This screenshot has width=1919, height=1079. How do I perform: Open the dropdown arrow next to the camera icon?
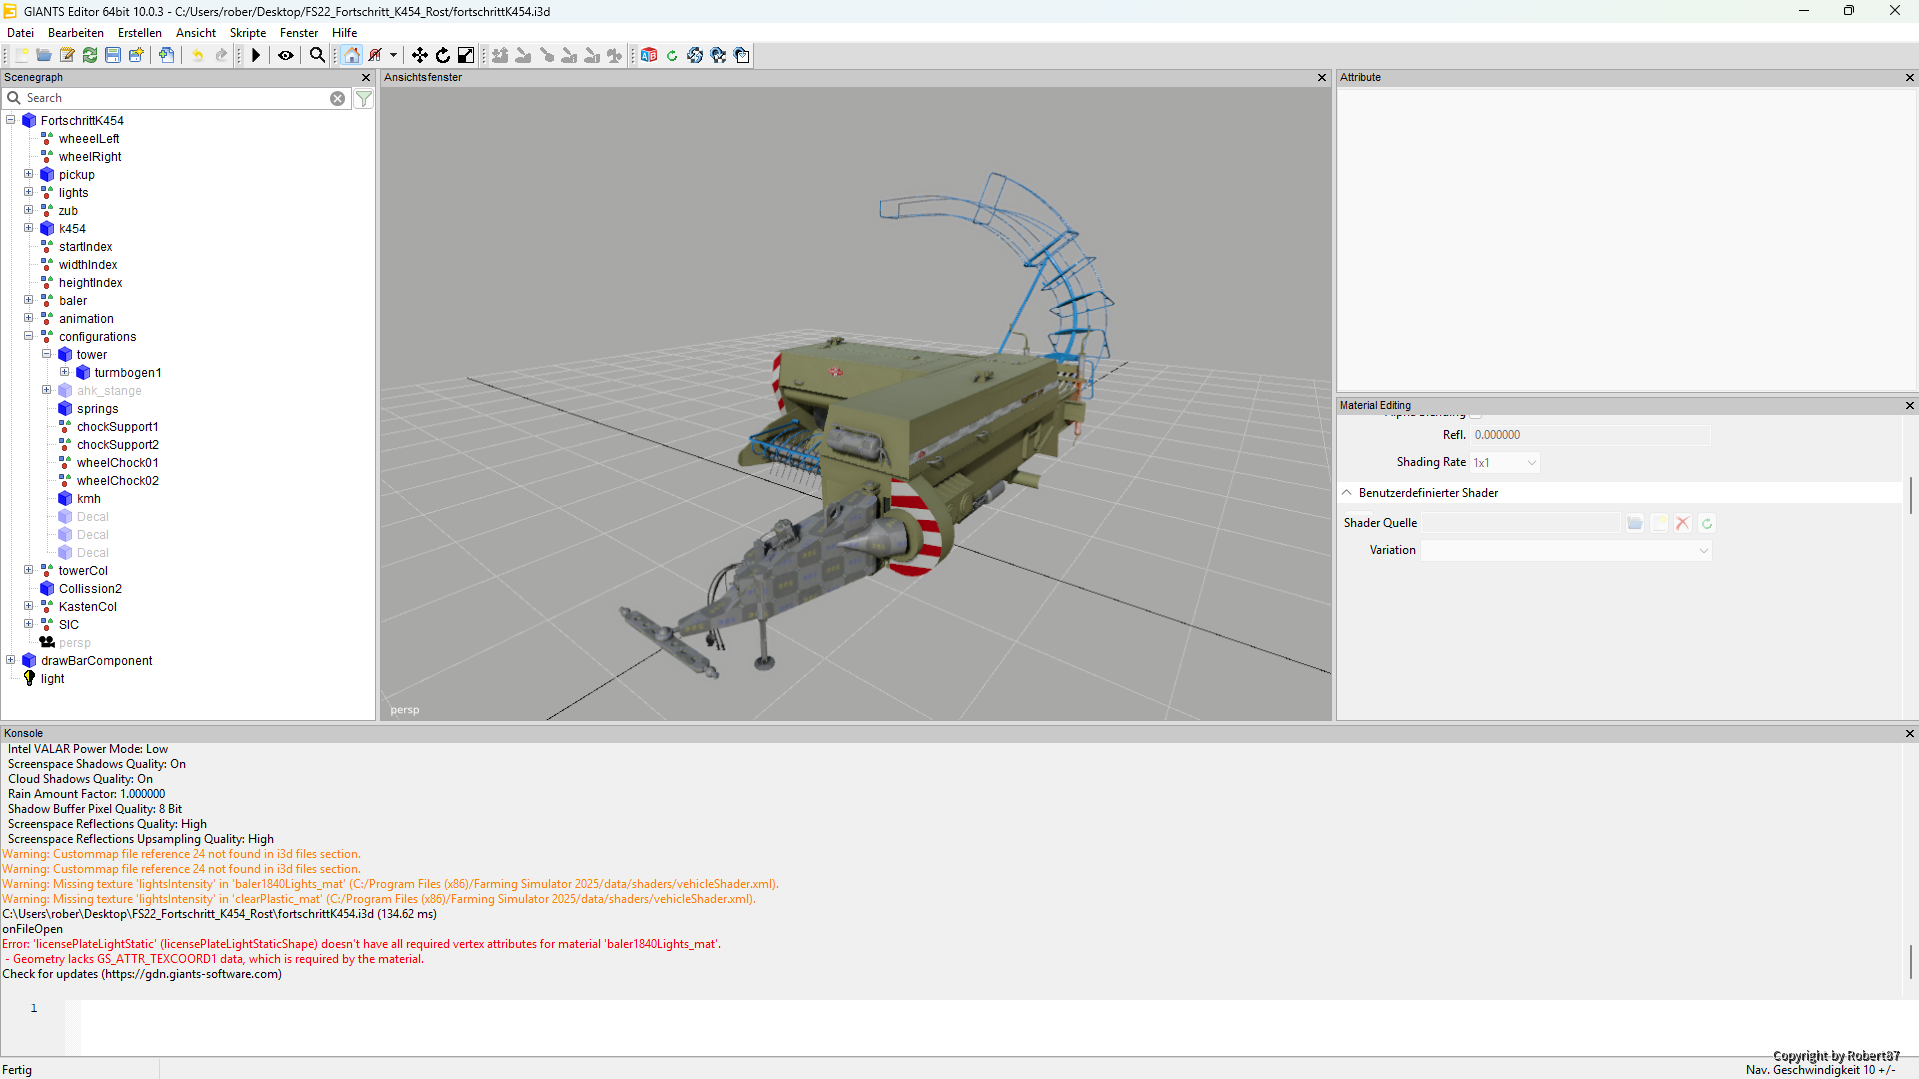pos(393,55)
